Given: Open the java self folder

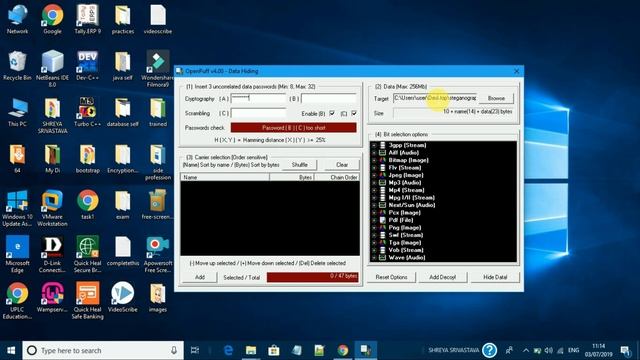Looking at the screenshot, I should click(122, 65).
